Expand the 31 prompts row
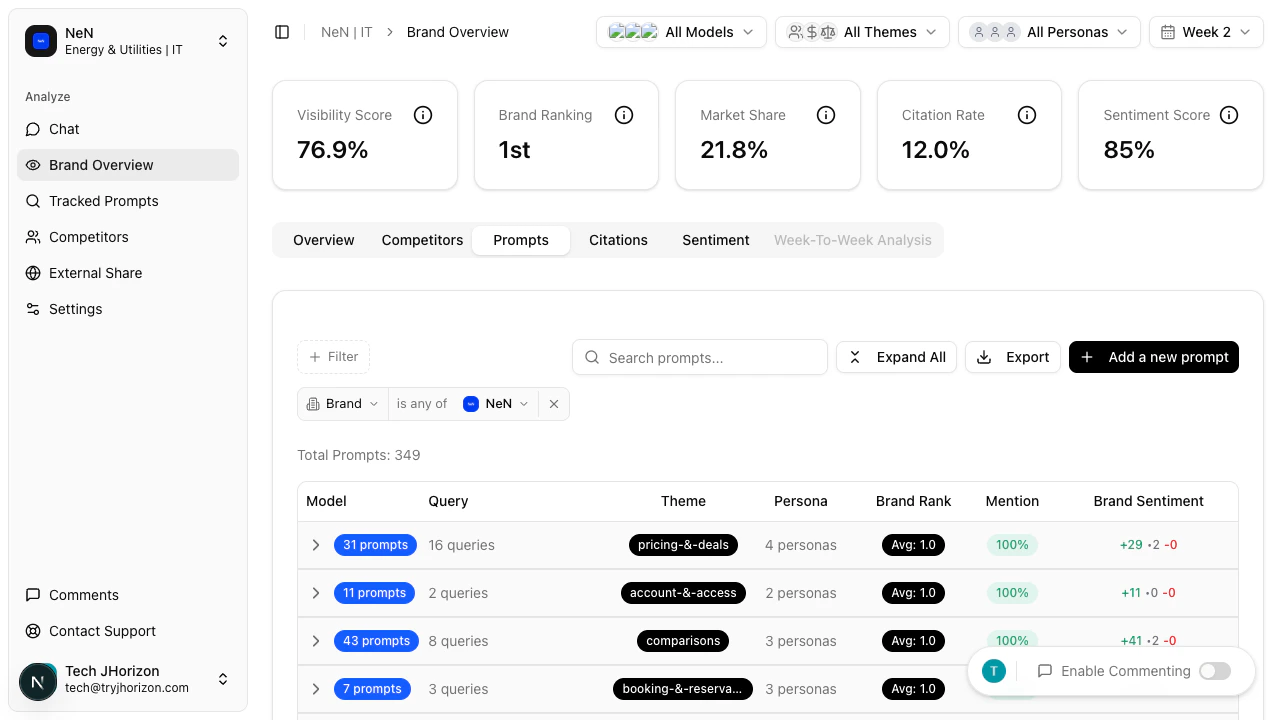 tap(316, 545)
